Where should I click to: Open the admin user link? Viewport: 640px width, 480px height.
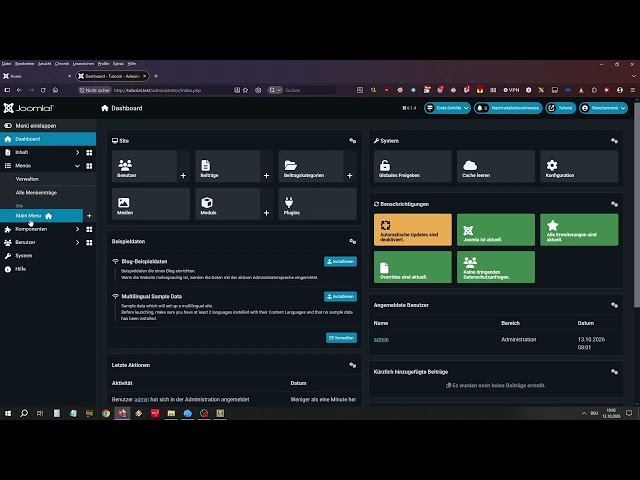point(381,340)
